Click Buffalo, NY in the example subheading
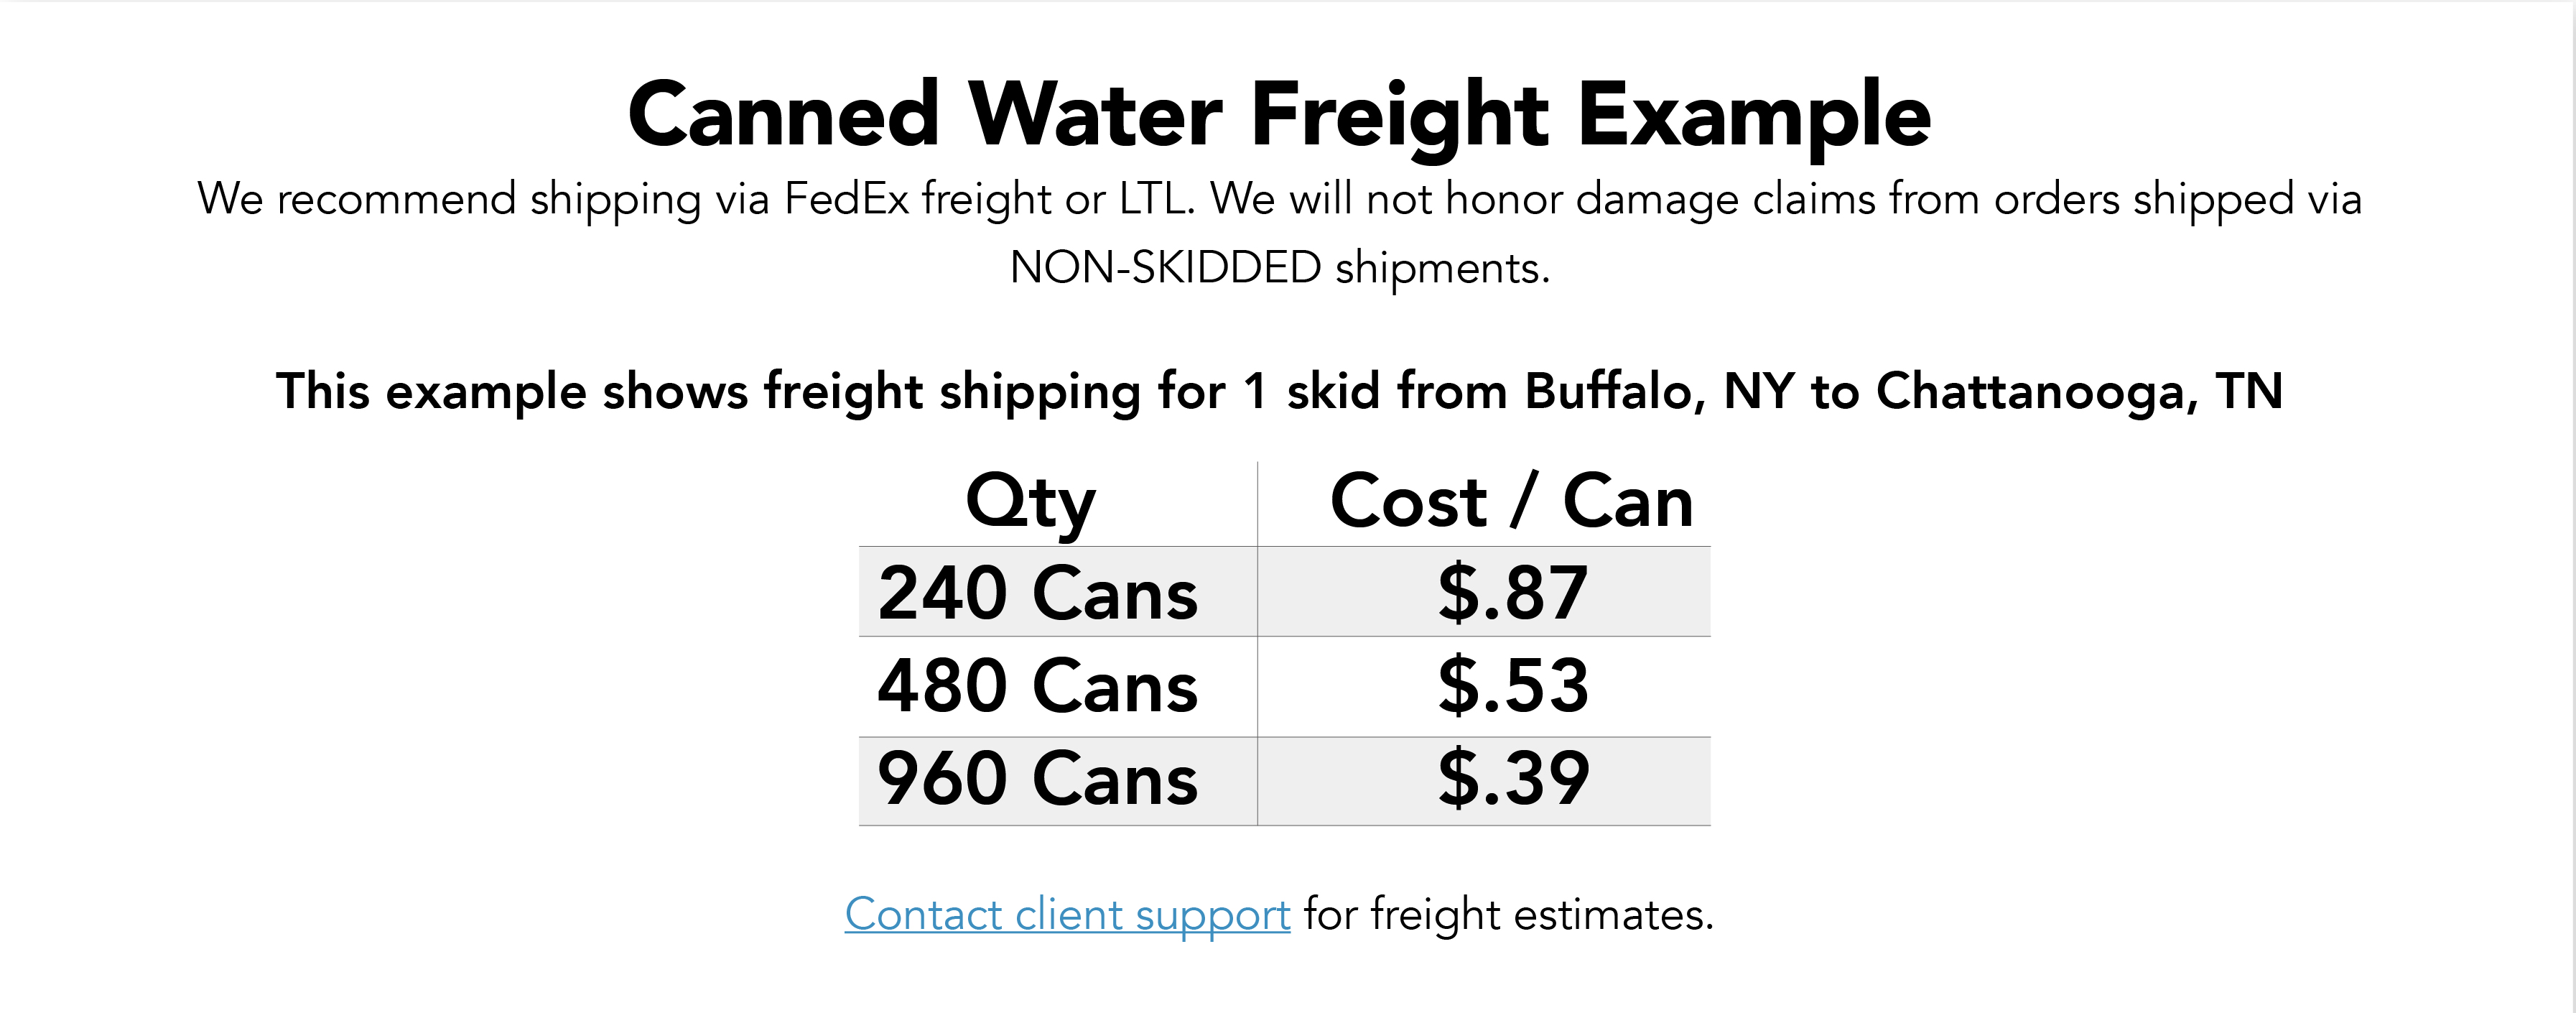The height and width of the screenshot is (1013, 2576). [x=1642, y=391]
